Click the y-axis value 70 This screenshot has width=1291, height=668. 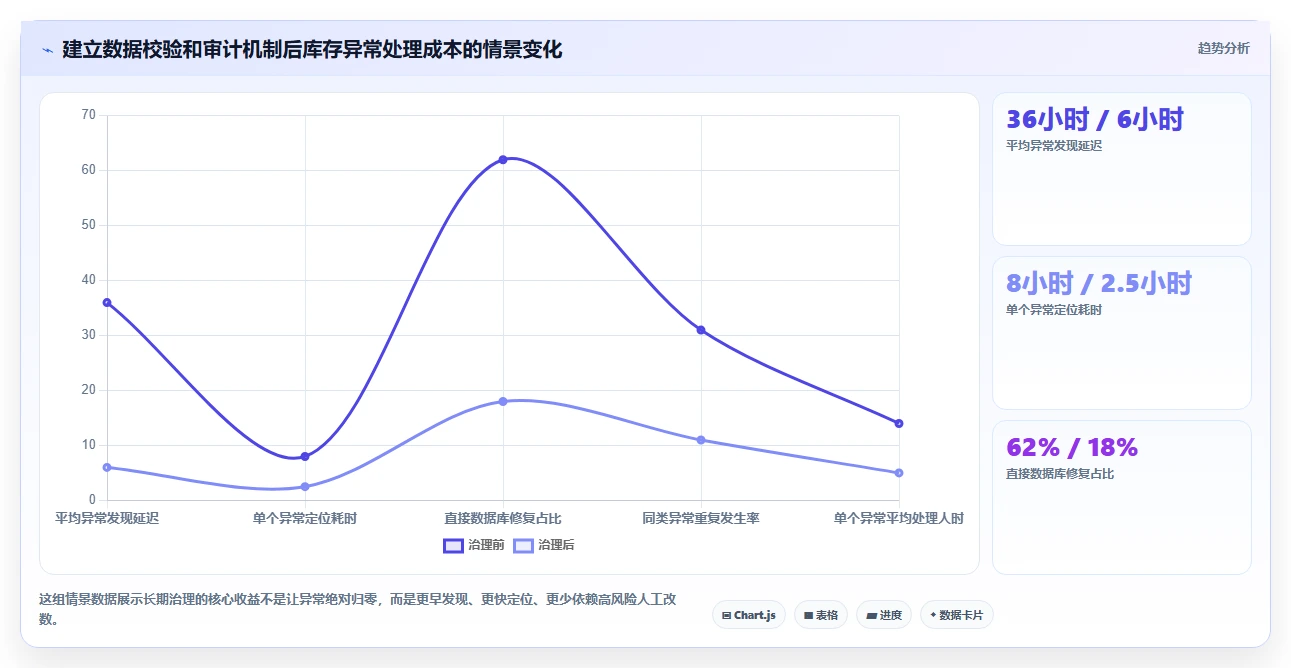coord(88,115)
